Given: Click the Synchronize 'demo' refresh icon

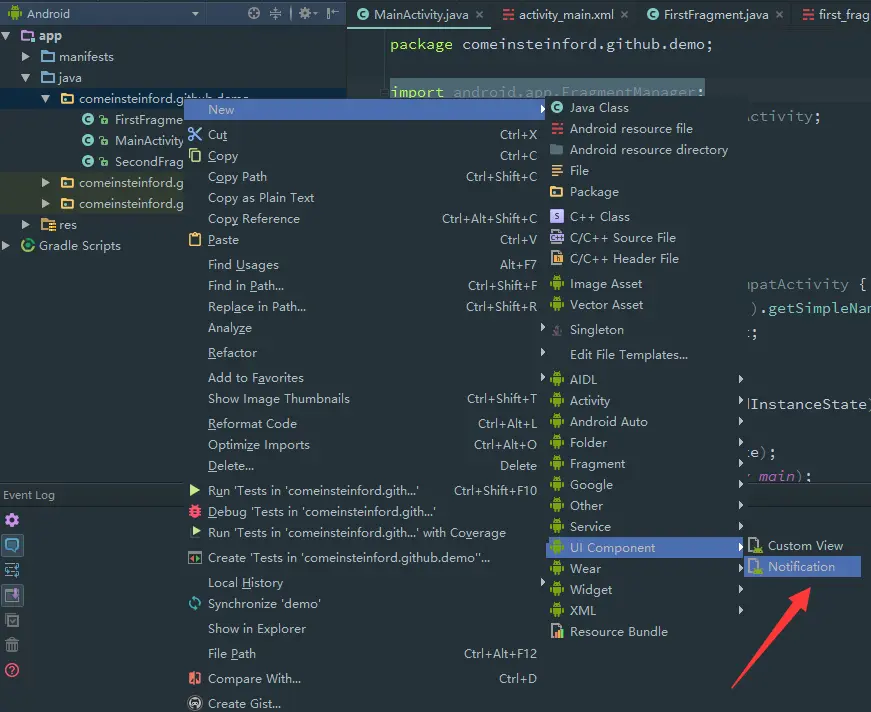Looking at the screenshot, I should pos(195,603).
